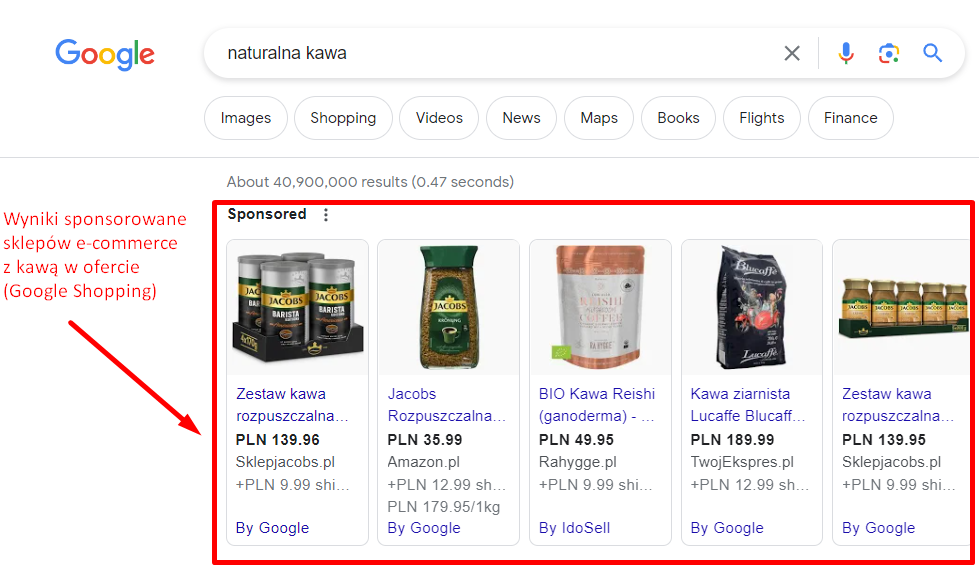Clear the search query with X icon
The height and width of the screenshot is (578, 979).
[x=792, y=54]
